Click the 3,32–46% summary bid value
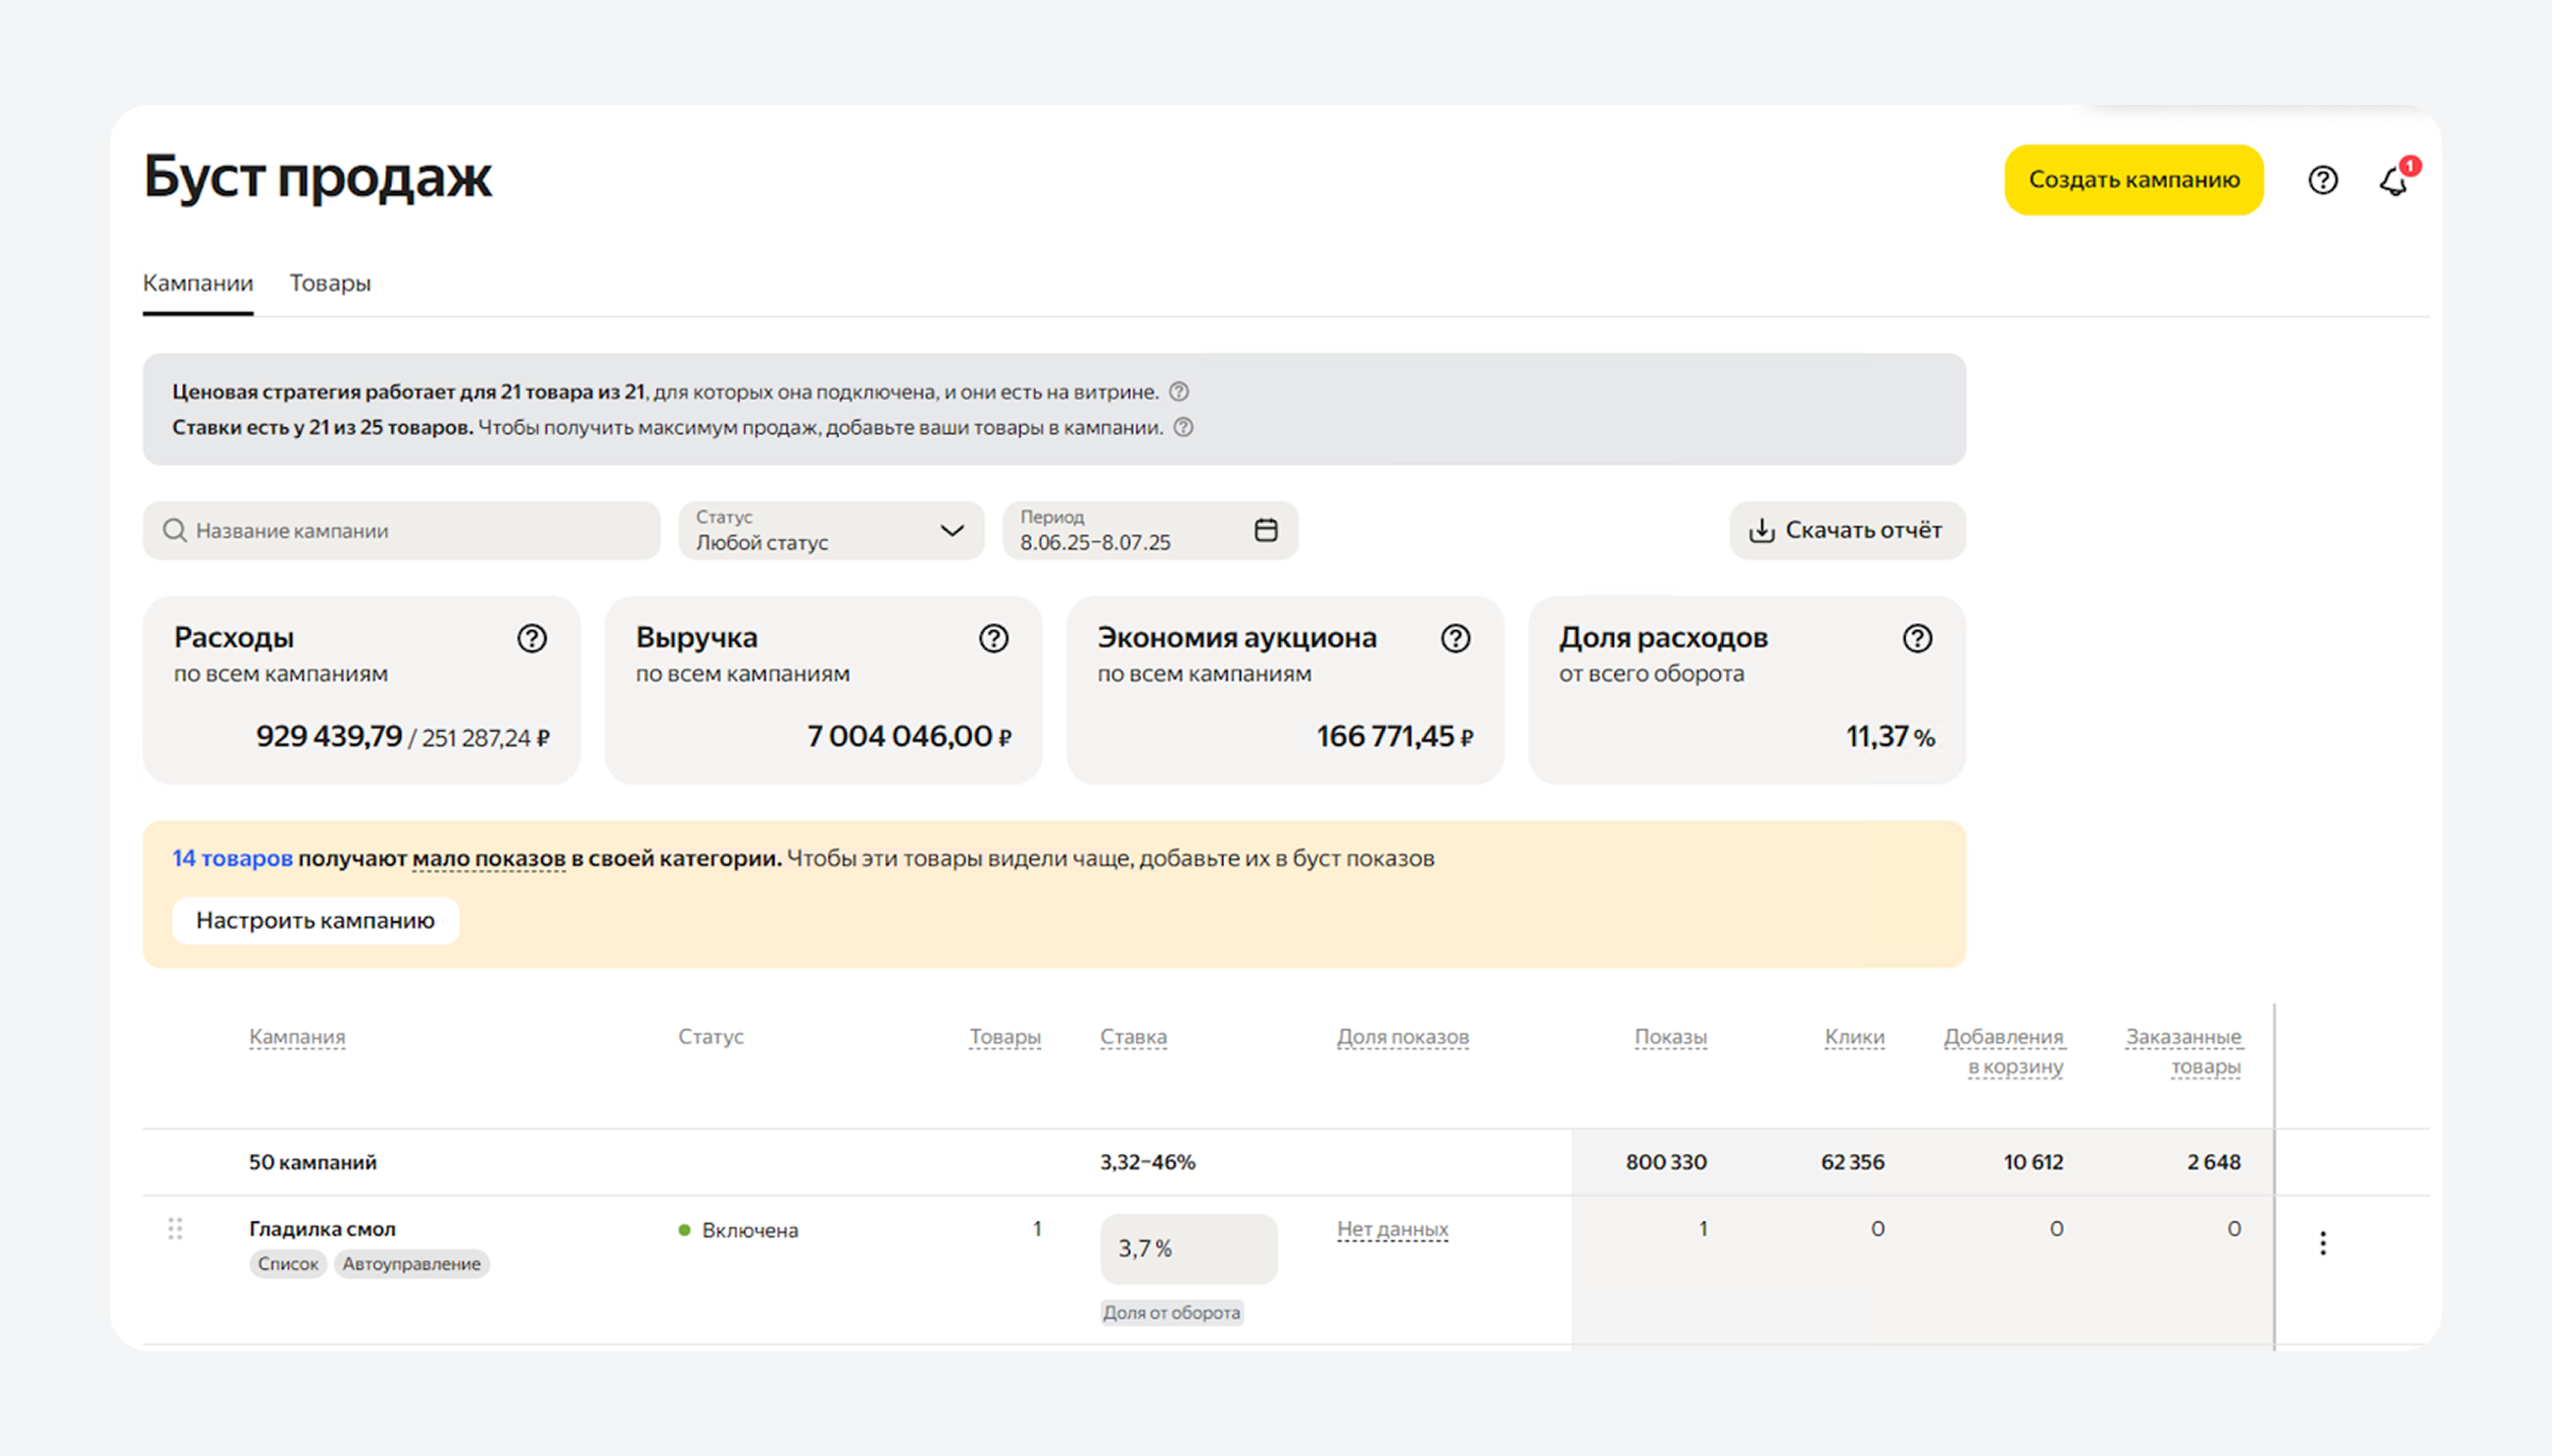 click(x=1148, y=1163)
